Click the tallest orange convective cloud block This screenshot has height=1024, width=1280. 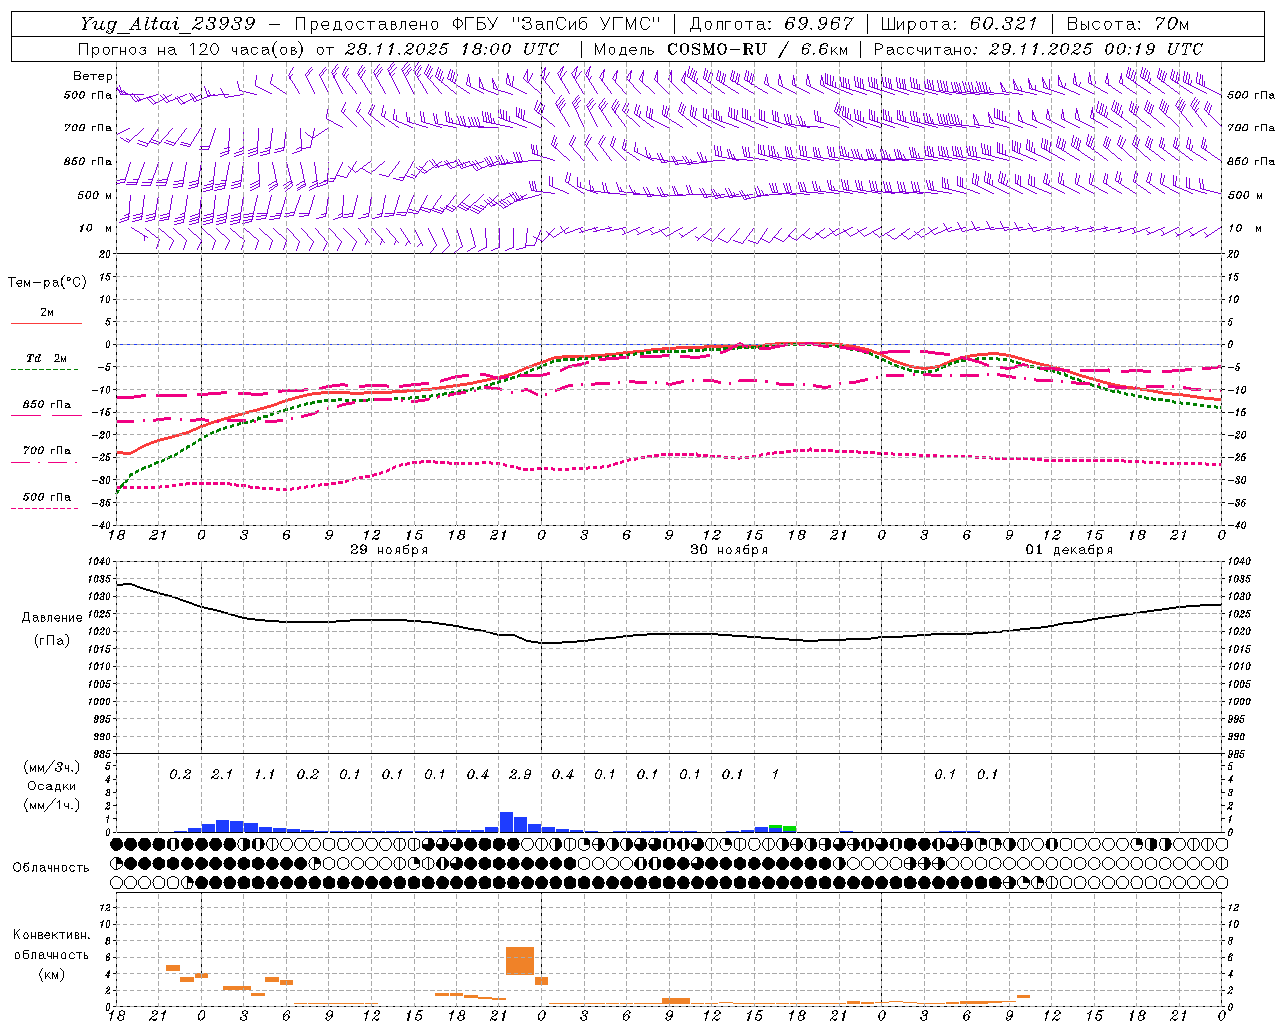click(520, 960)
